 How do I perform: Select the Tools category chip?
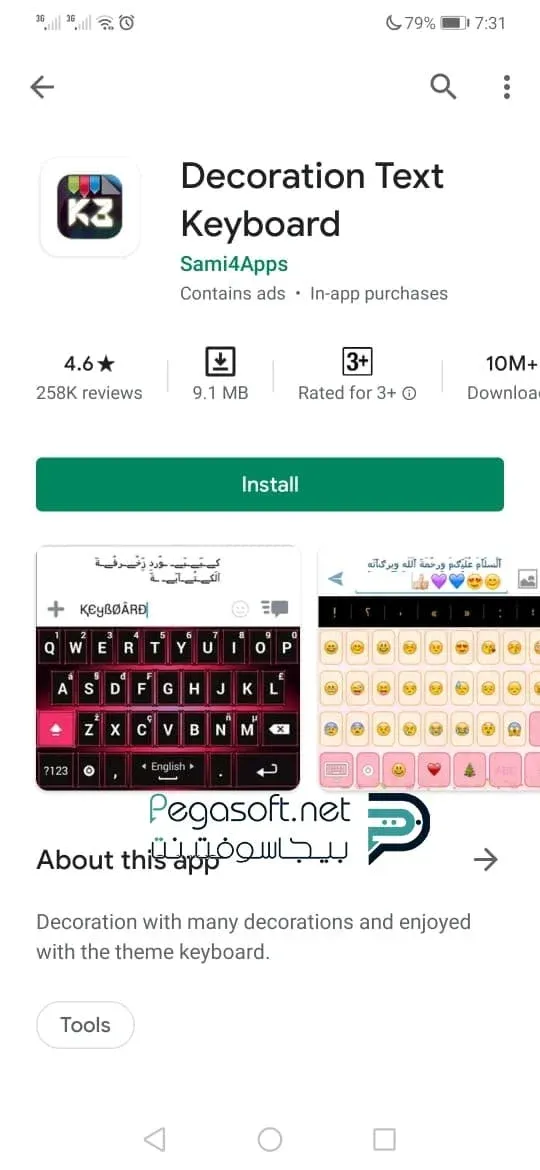85,1025
